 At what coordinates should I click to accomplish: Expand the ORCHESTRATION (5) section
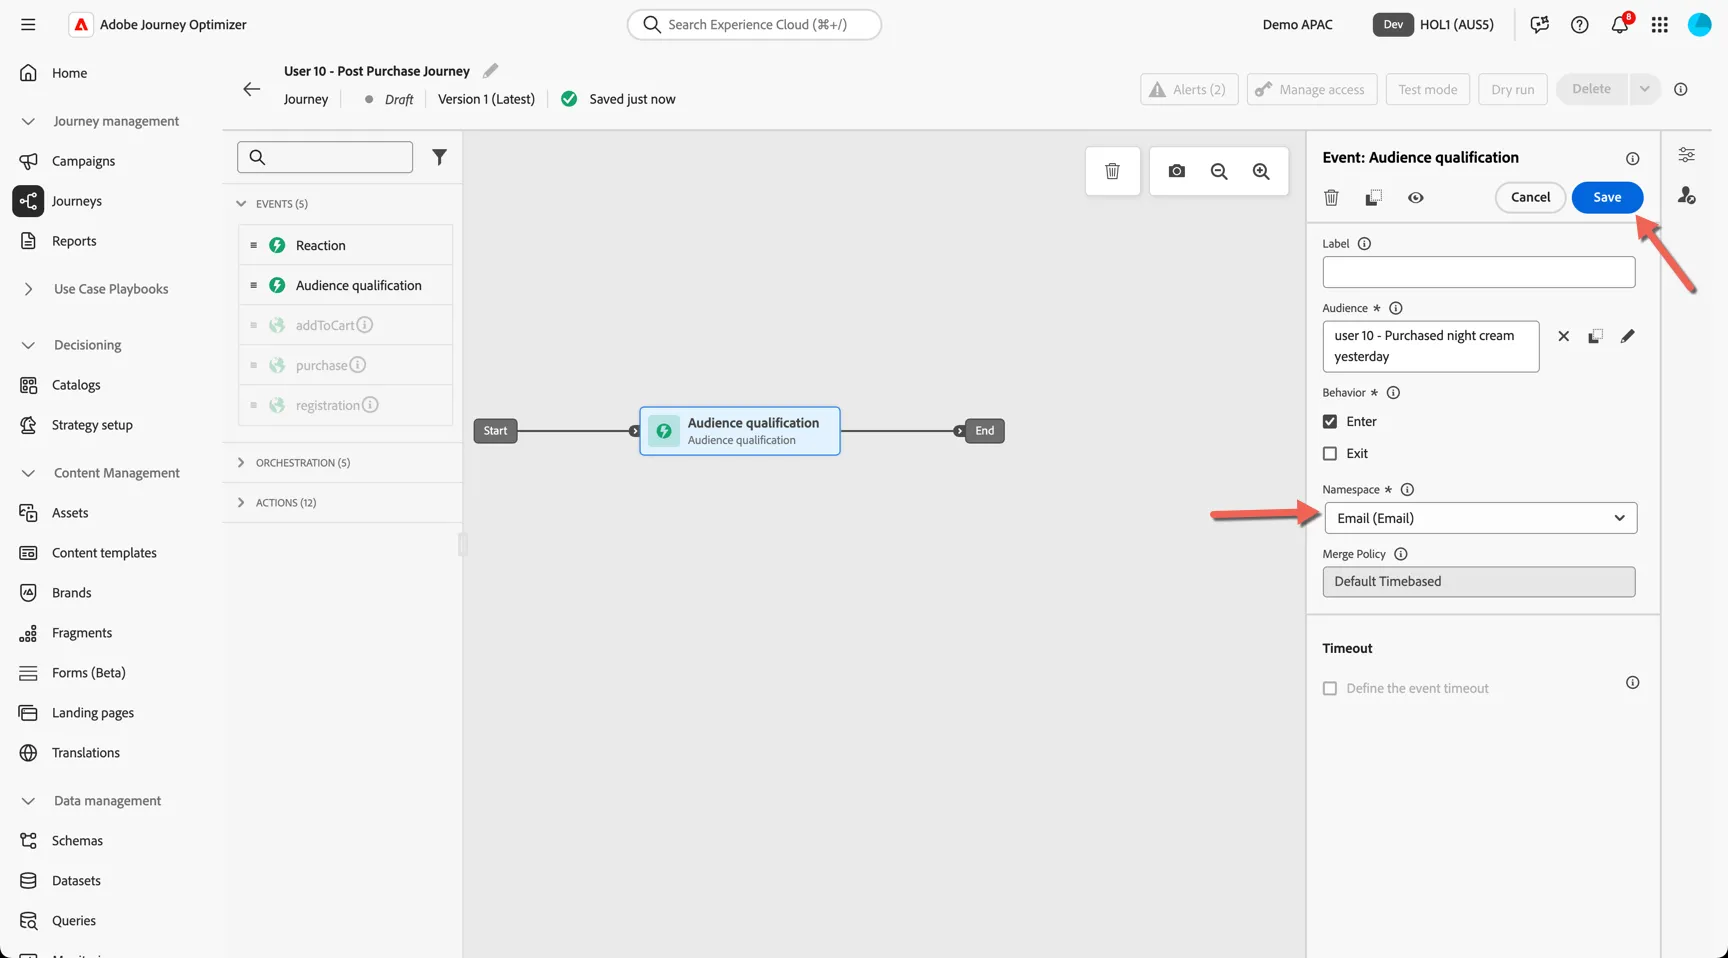pos(241,462)
